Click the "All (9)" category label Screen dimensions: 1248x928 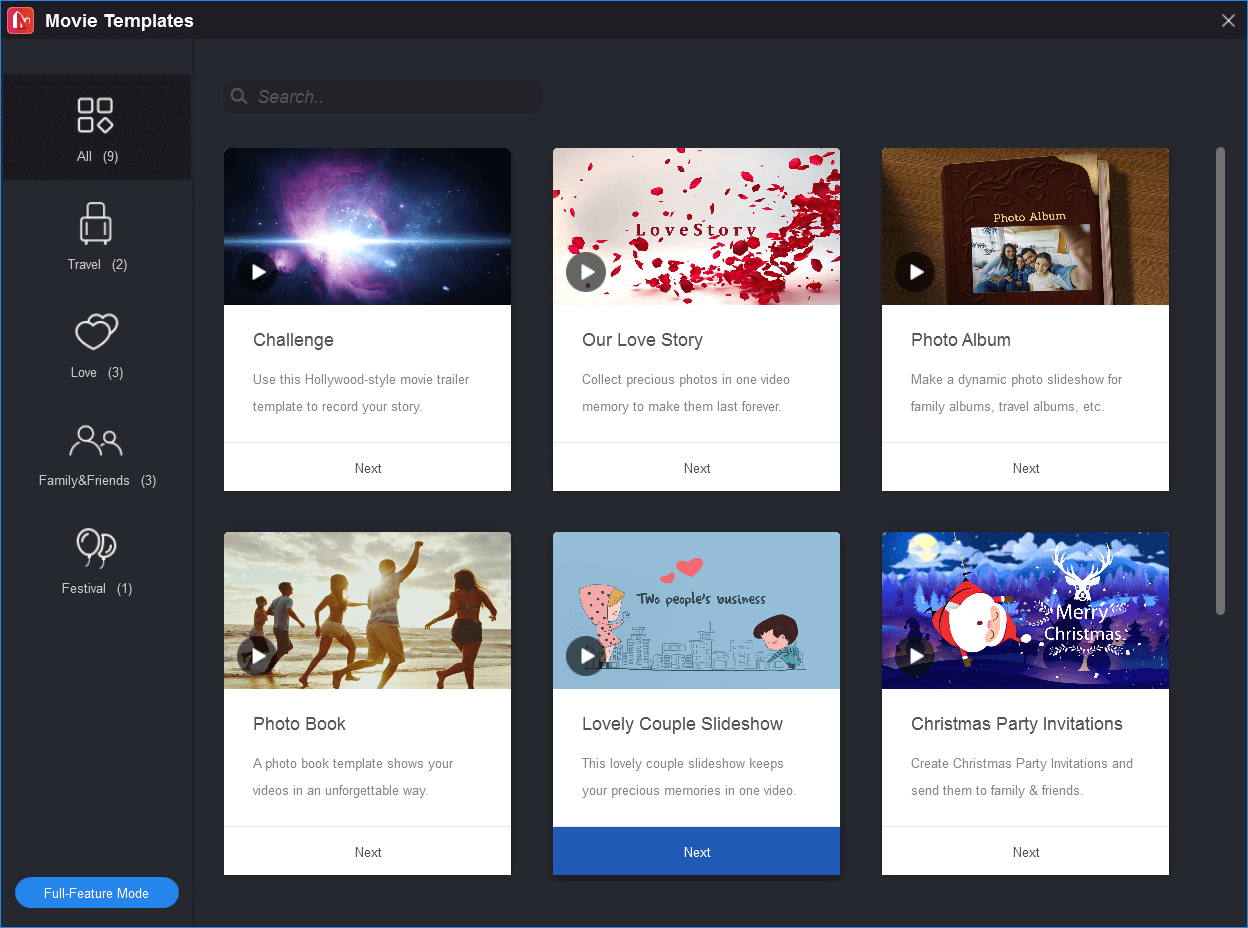pyautogui.click(x=97, y=157)
